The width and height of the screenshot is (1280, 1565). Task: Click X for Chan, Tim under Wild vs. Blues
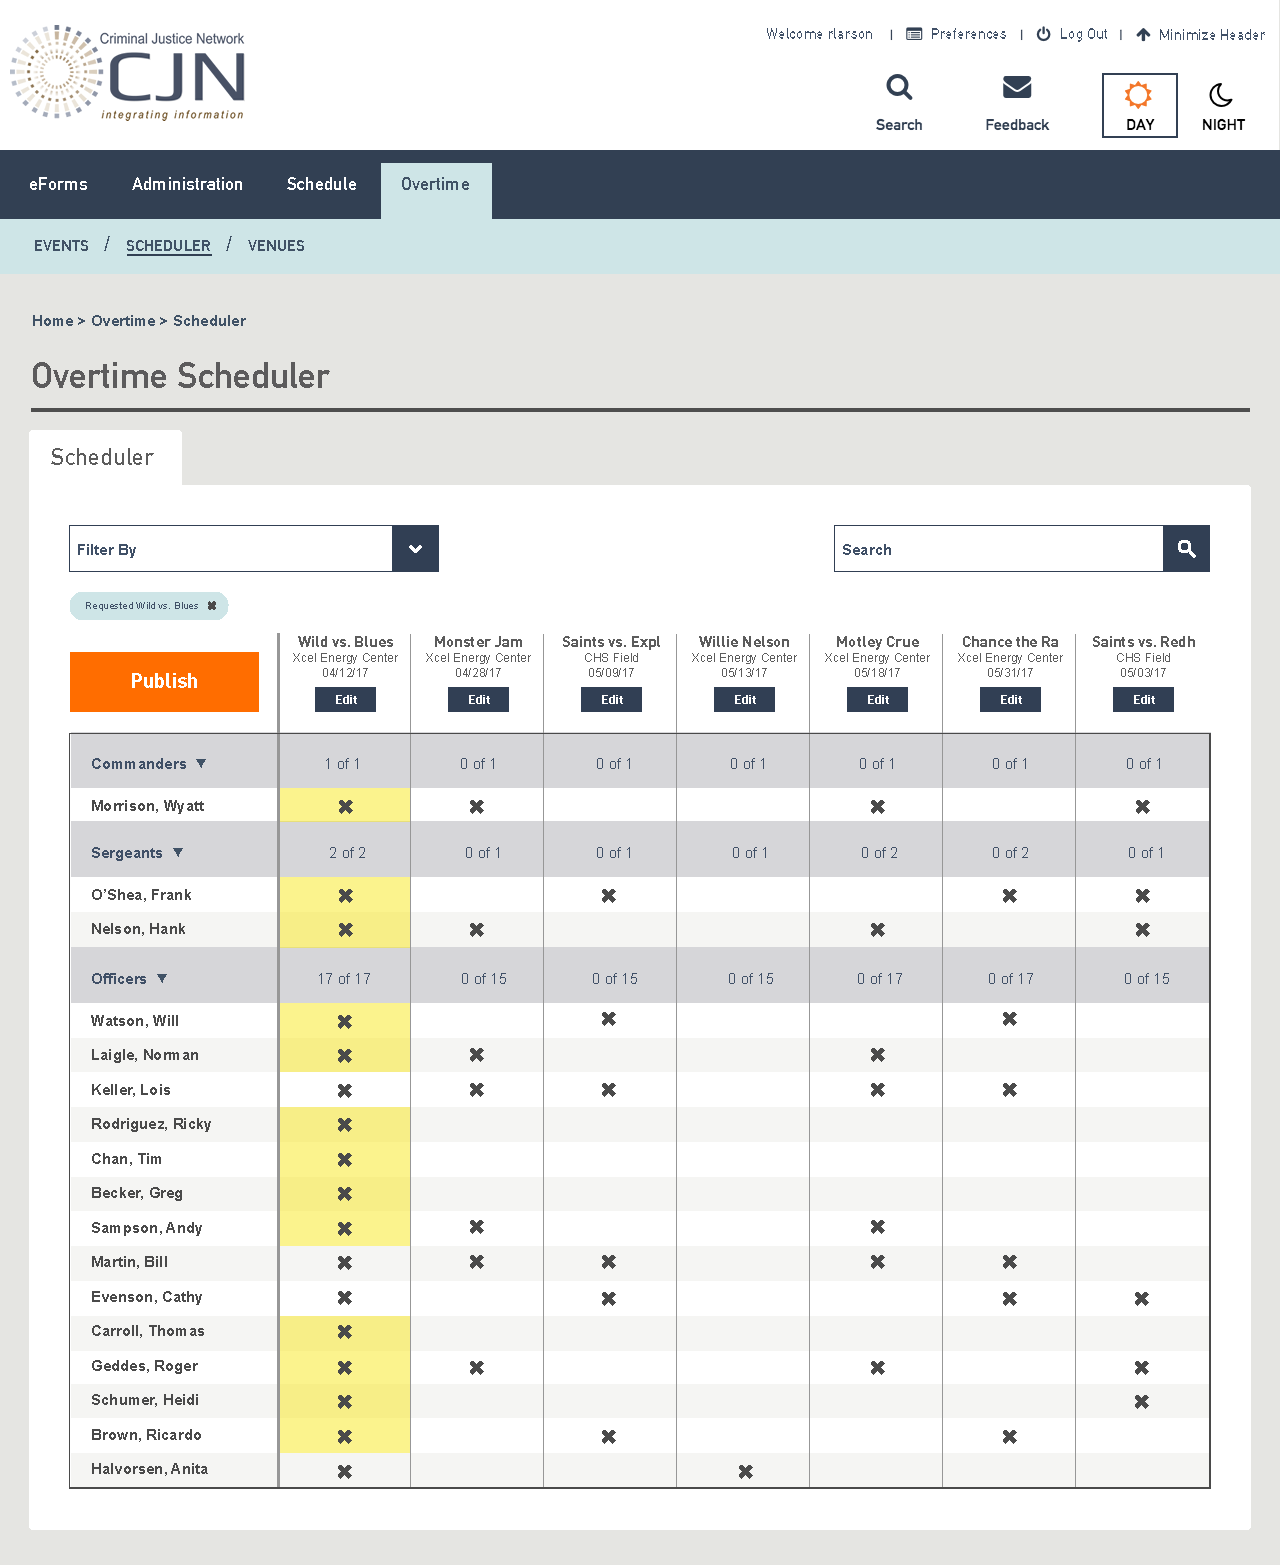(x=345, y=1159)
